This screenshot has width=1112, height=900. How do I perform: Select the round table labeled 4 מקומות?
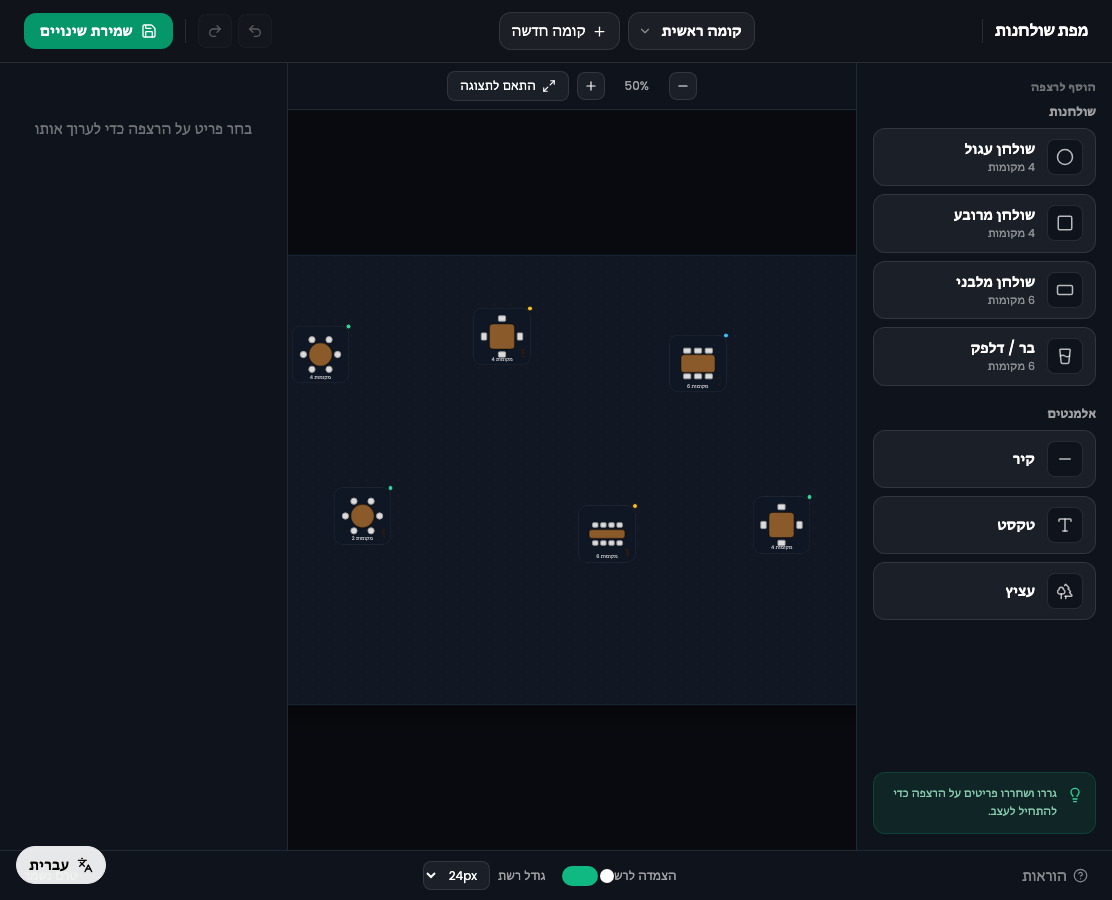pyautogui.click(x=321, y=355)
